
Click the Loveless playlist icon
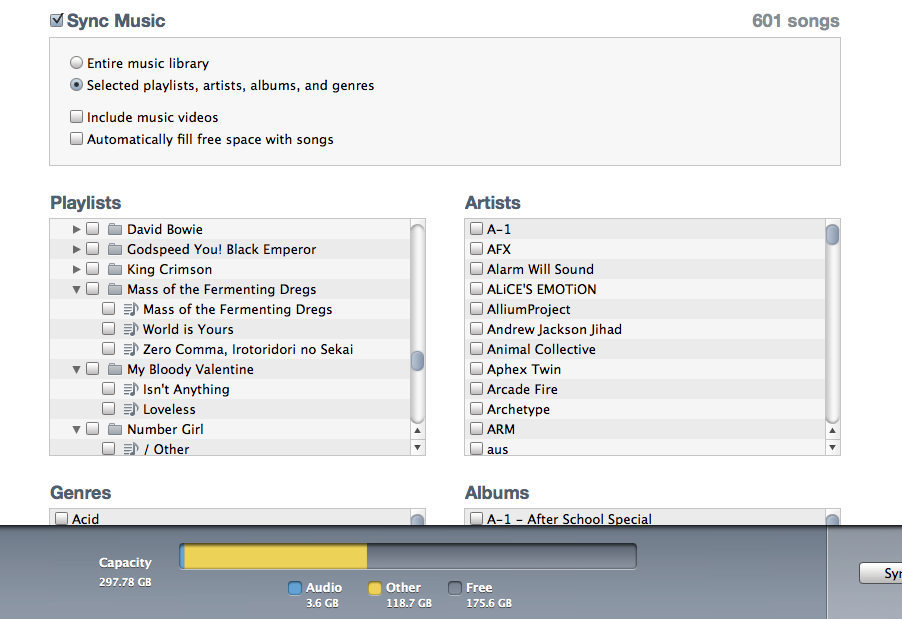131,409
